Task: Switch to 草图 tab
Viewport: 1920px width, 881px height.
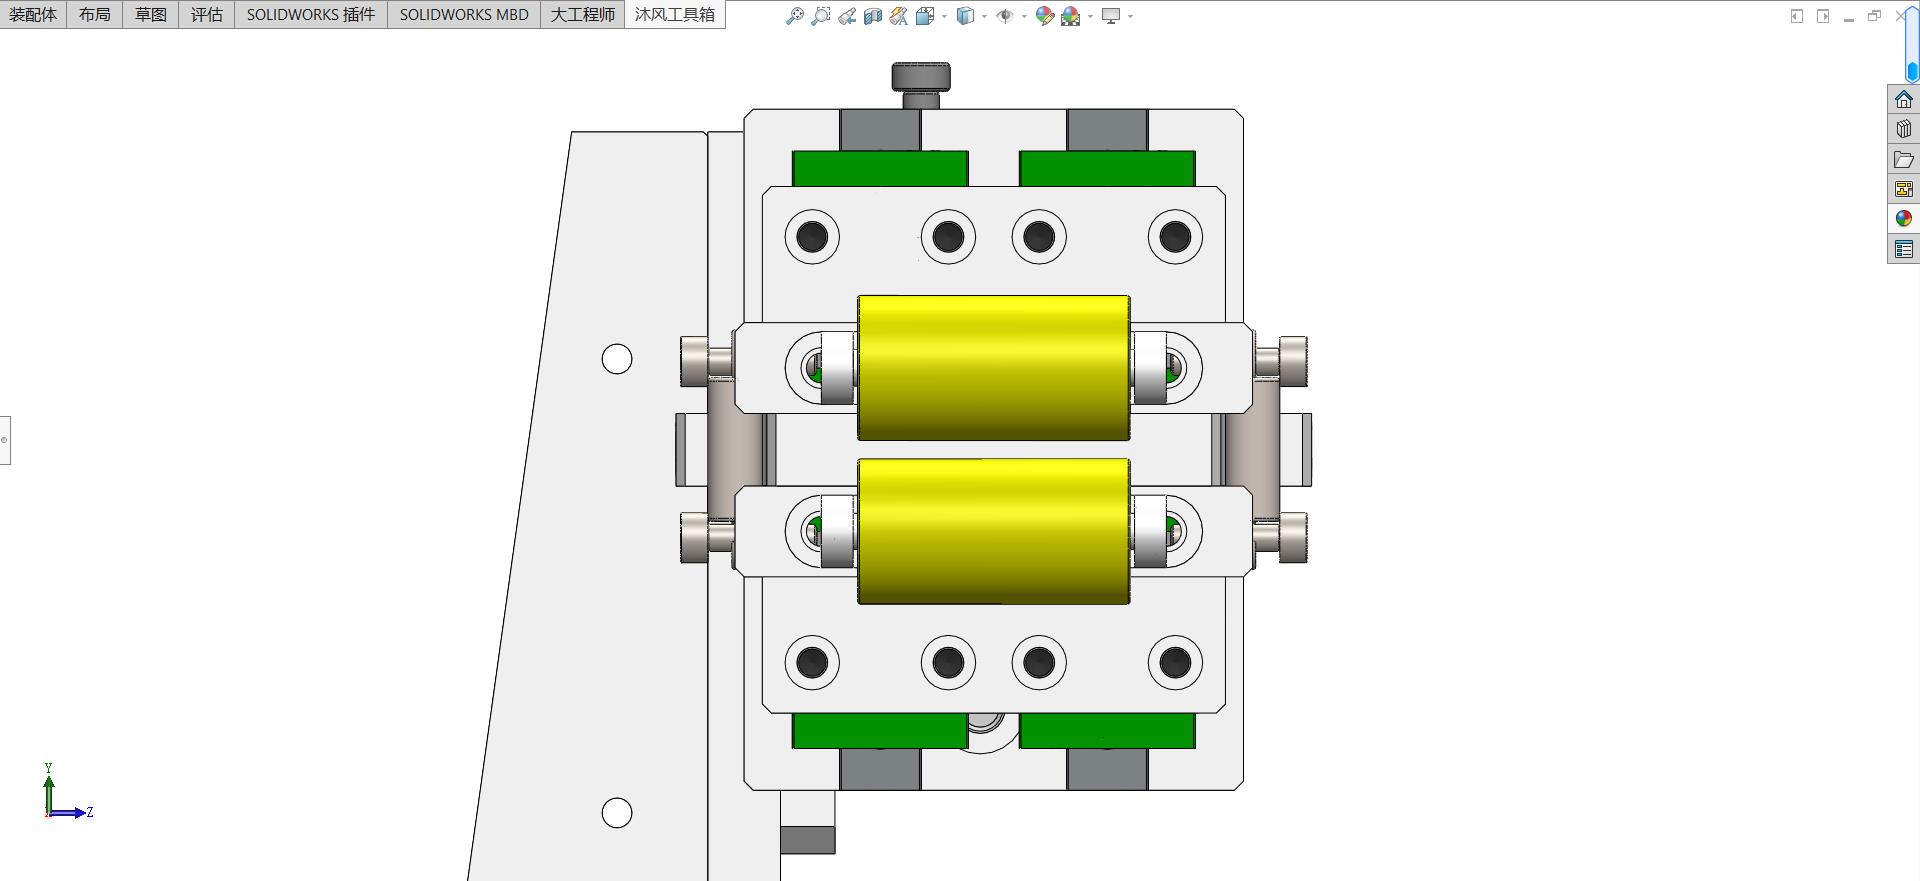Action: [151, 14]
